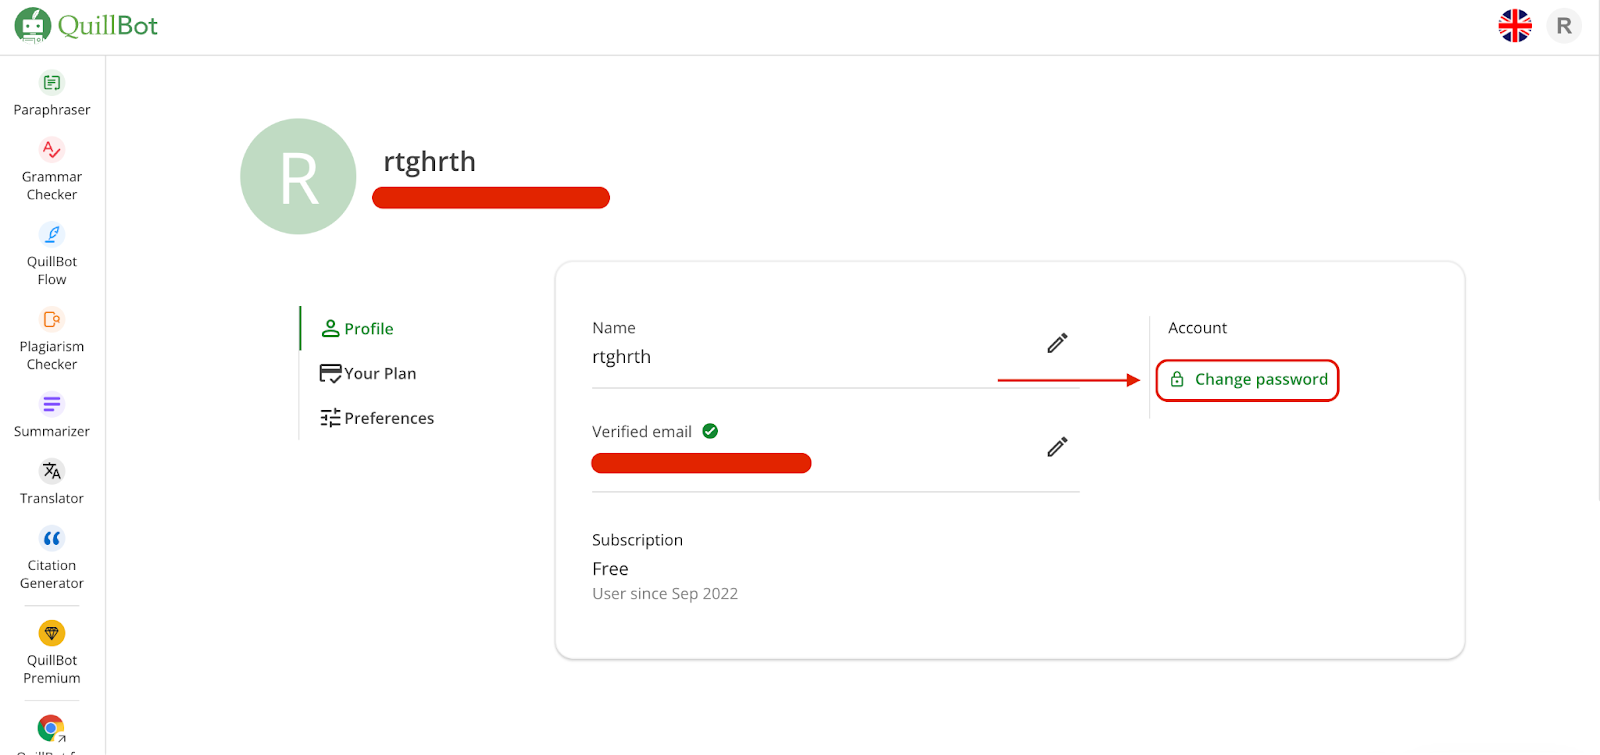Open the Citation Generator
This screenshot has height=755, width=1600.
click(x=52, y=559)
